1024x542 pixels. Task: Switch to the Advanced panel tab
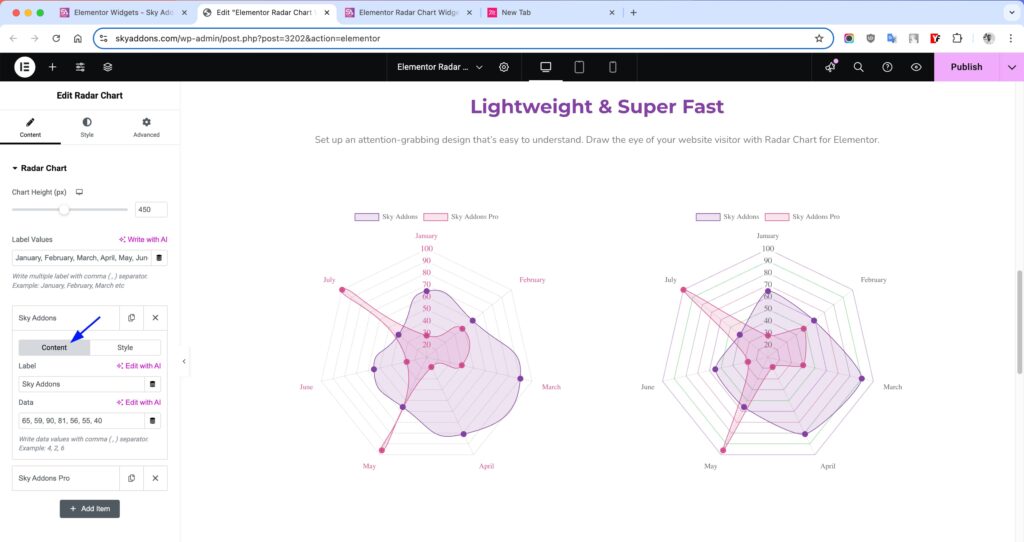(x=146, y=127)
